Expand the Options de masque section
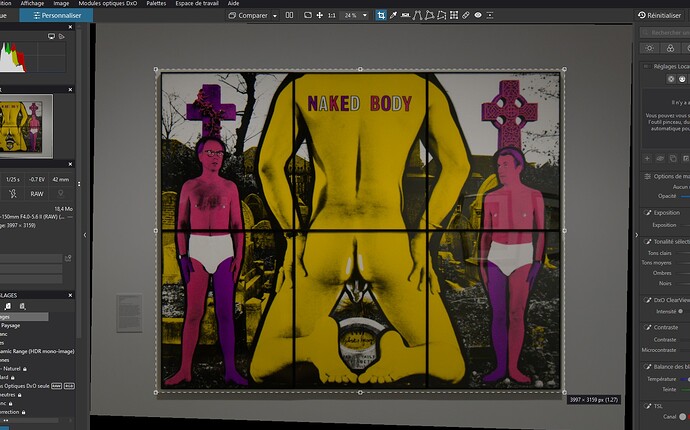The height and width of the screenshot is (430, 690). click(x=647, y=176)
